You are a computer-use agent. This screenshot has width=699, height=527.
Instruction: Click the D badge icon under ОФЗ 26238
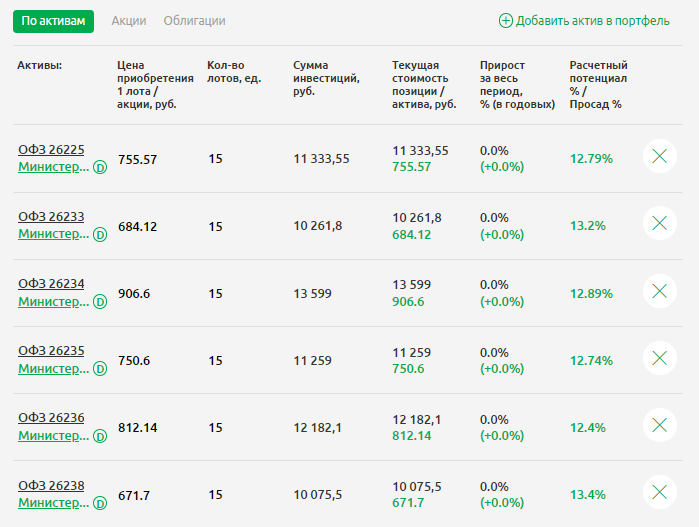tap(100, 504)
